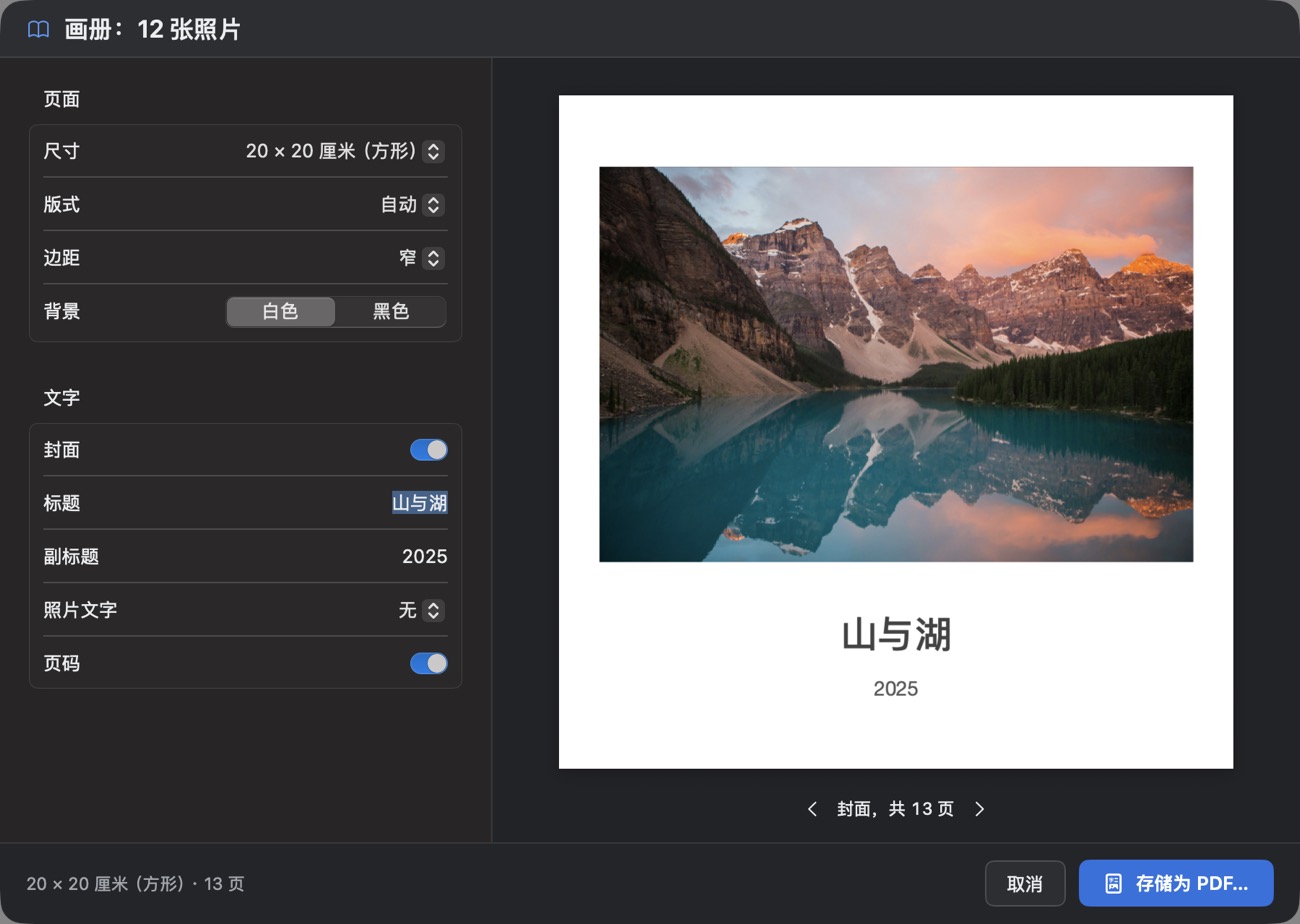Click the 文字 section heading

pos(62,397)
